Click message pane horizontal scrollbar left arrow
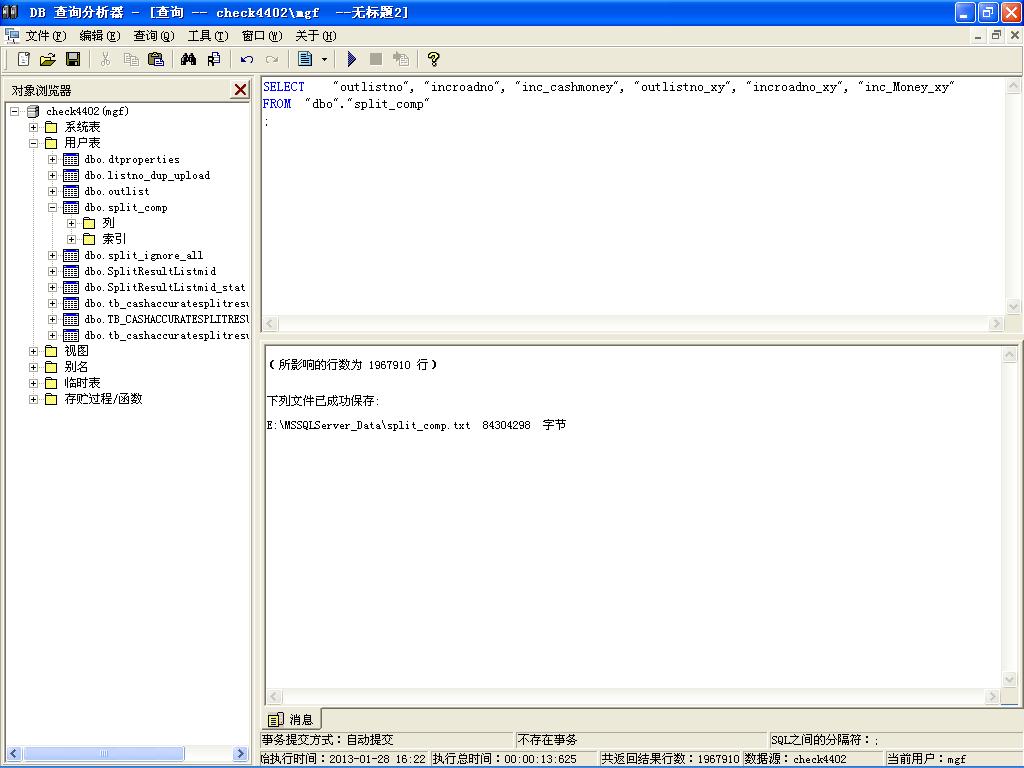The image size is (1024, 768). pyautogui.click(x=274, y=696)
